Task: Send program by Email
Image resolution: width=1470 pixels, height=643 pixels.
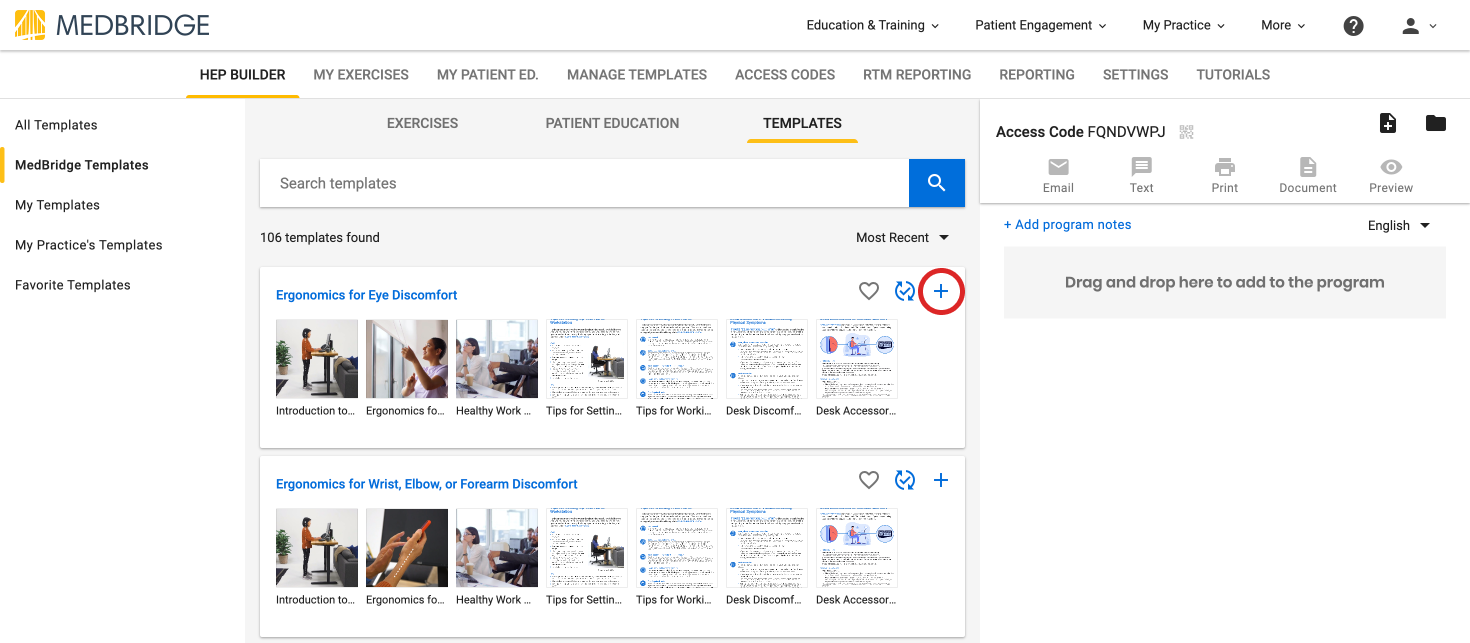Action: point(1058,175)
